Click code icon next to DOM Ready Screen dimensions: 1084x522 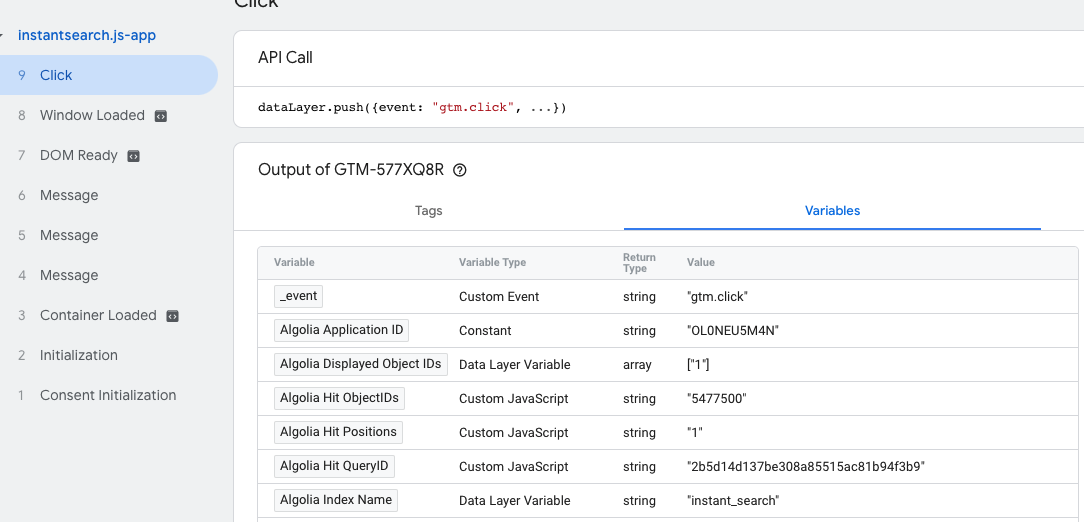pos(134,156)
